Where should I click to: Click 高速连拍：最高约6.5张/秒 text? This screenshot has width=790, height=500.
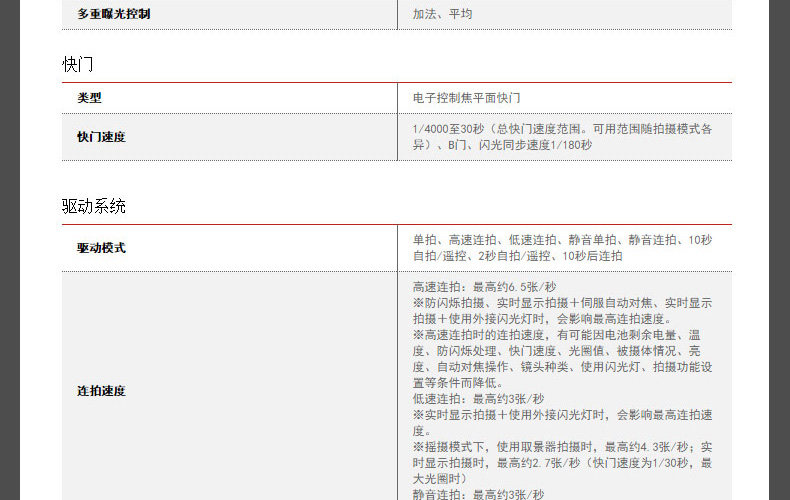click(x=484, y=287)
